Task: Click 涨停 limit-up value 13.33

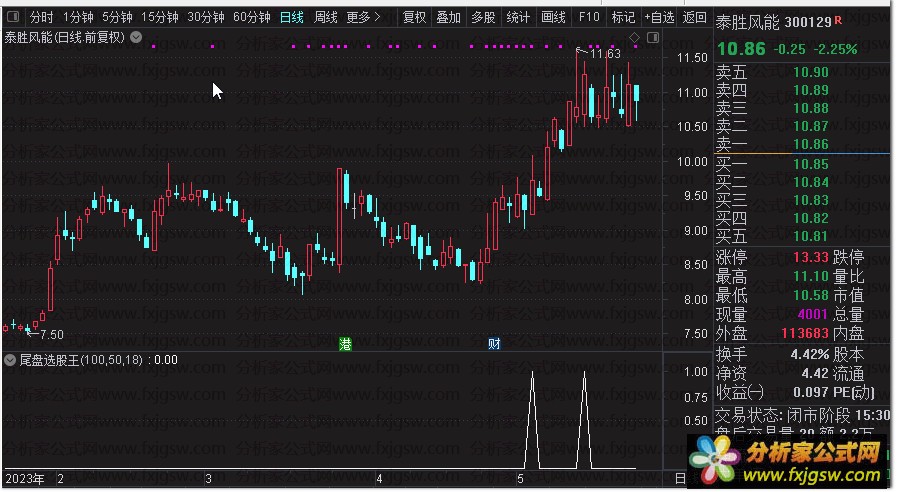Action: click(811, 257)
